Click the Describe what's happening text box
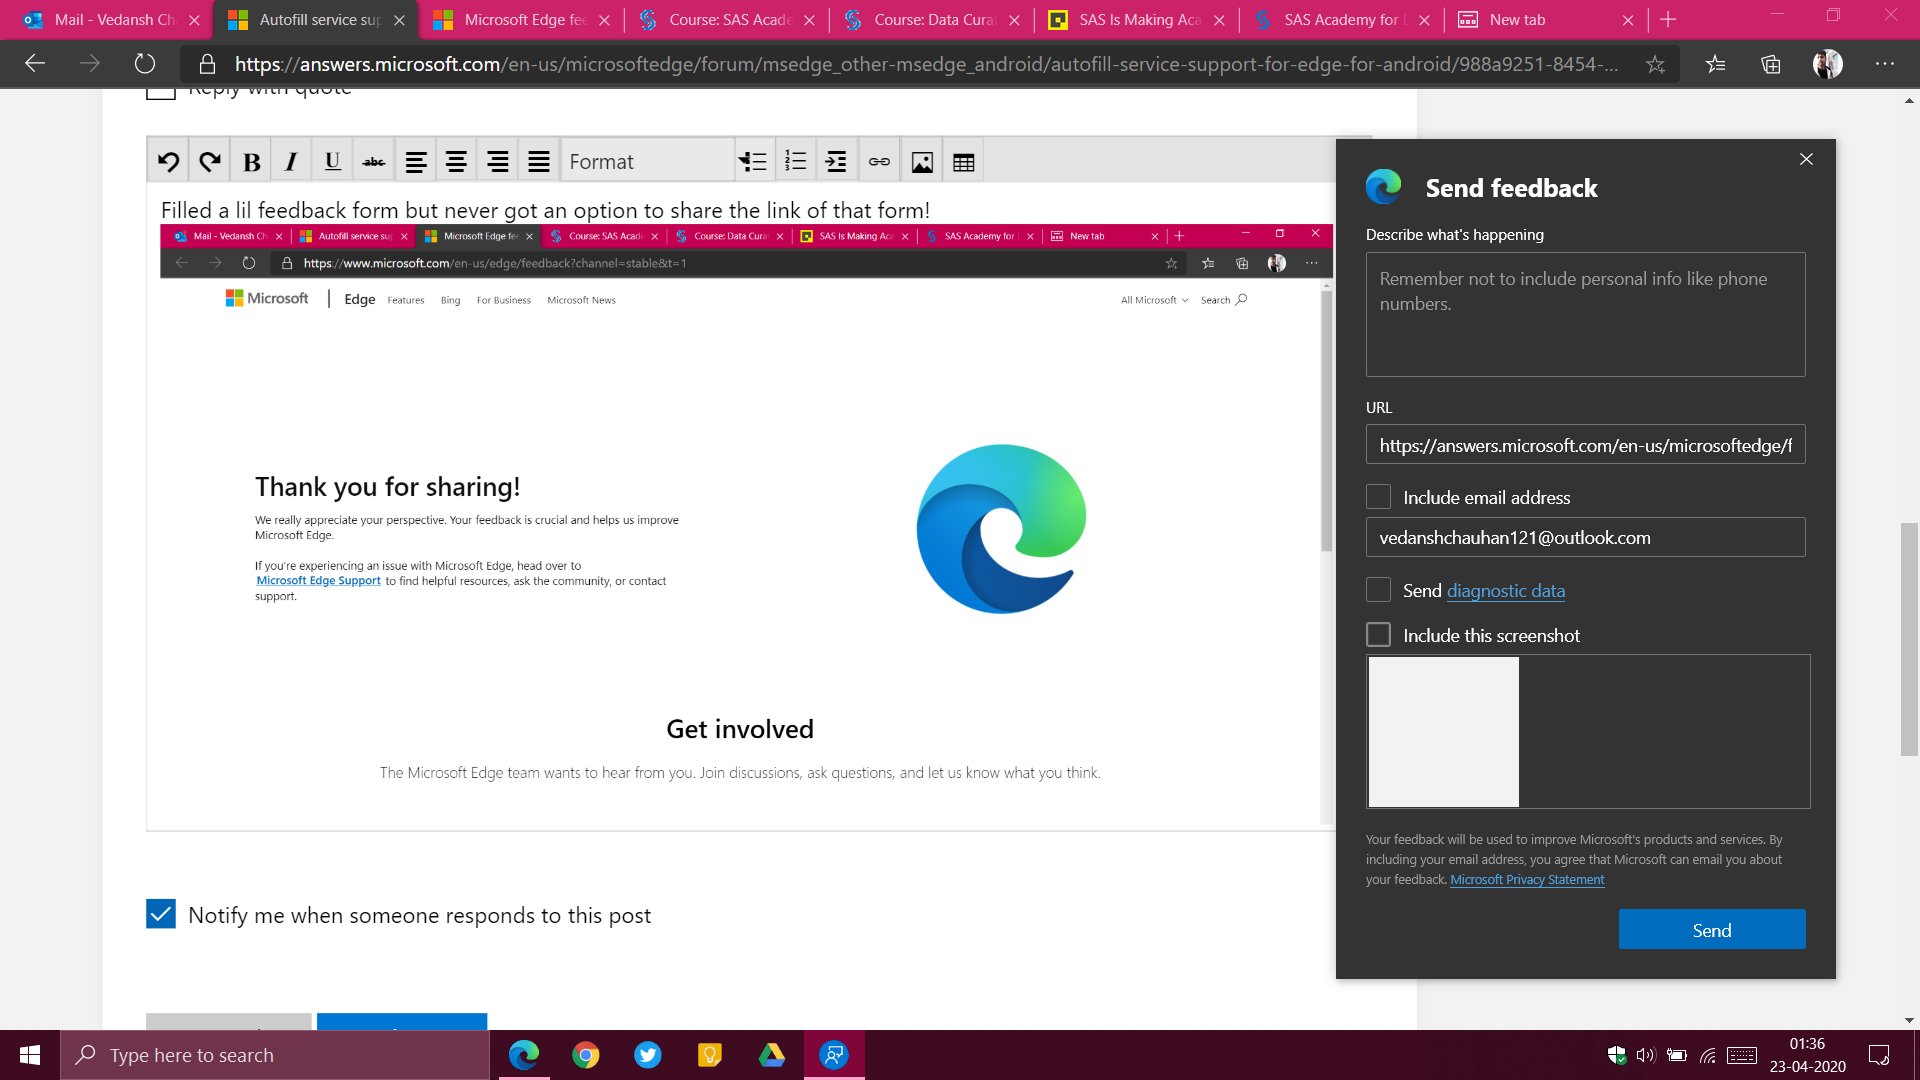This screenshot has width=1920, height=1080. [x=1585, y=314]
